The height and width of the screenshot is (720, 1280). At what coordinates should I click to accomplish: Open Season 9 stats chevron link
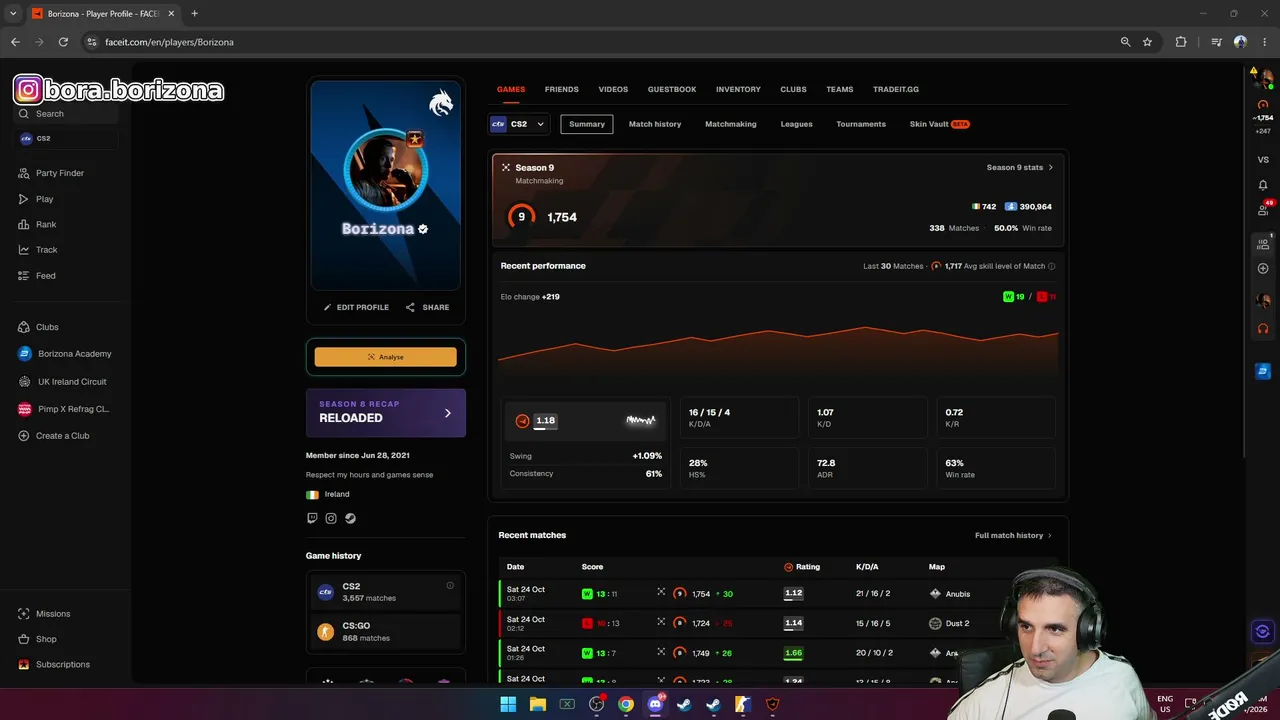(x=1020, y=168)
